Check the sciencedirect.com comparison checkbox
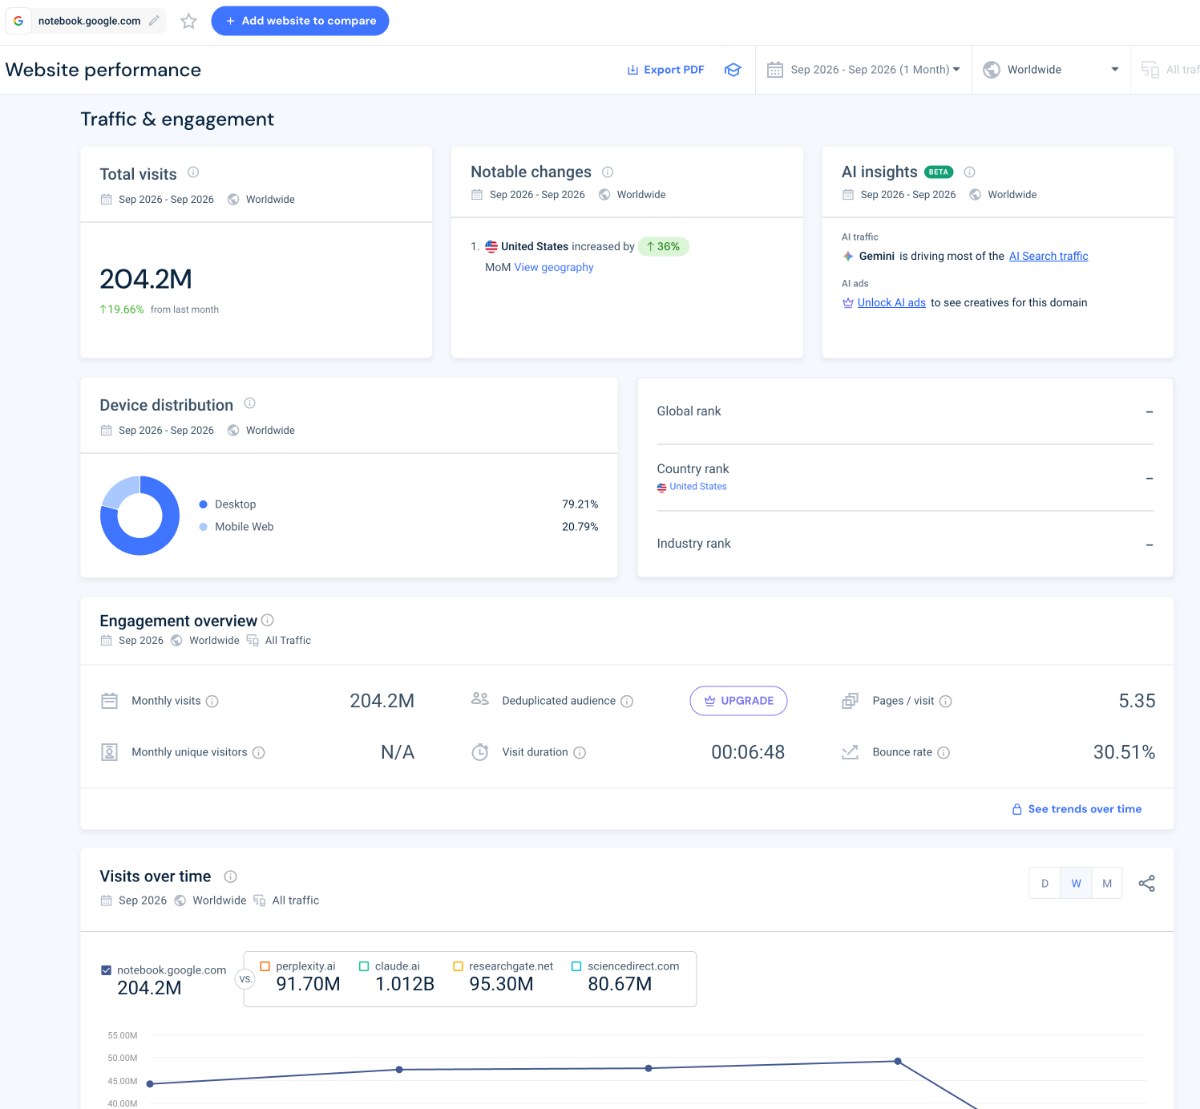 (576, 966)
